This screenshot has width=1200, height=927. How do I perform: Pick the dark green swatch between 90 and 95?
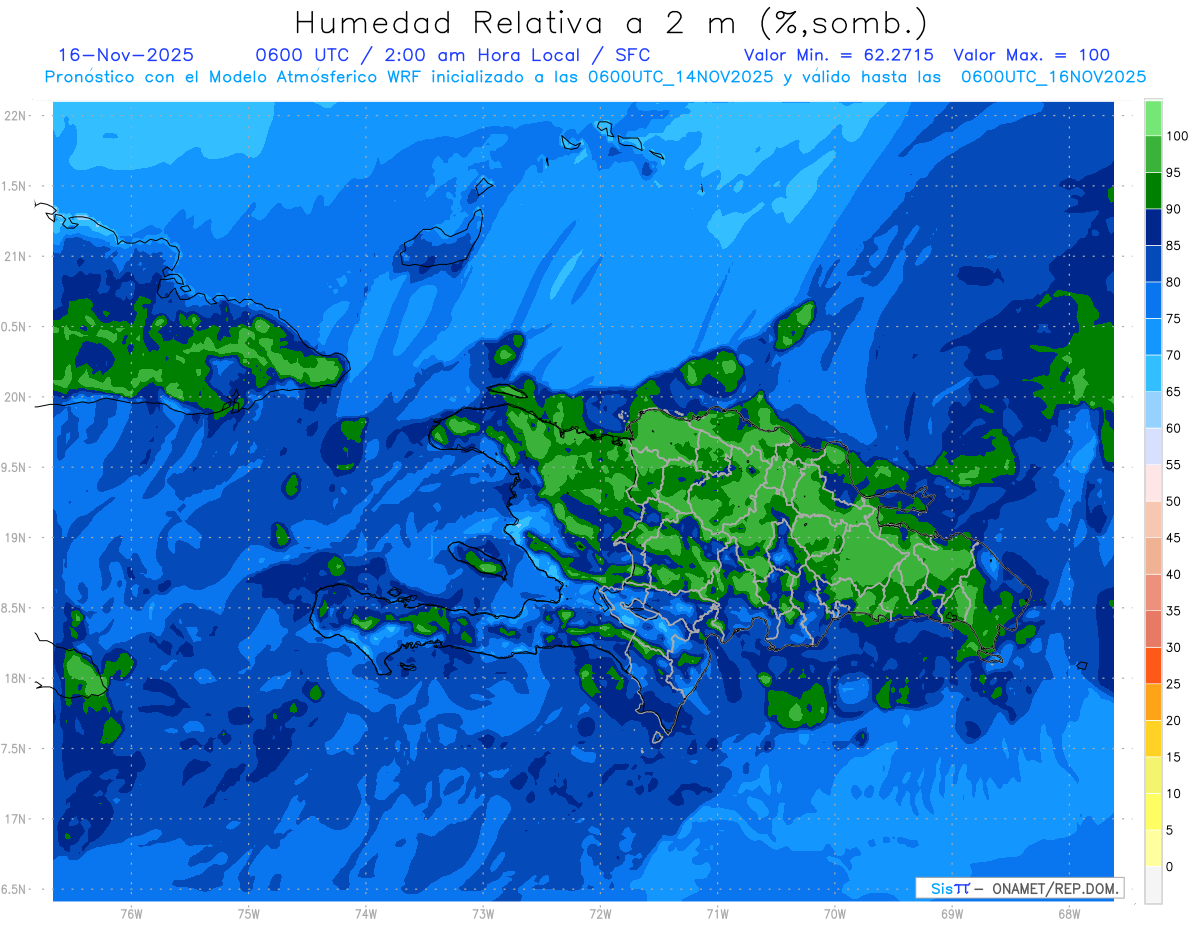point(1153,191)
